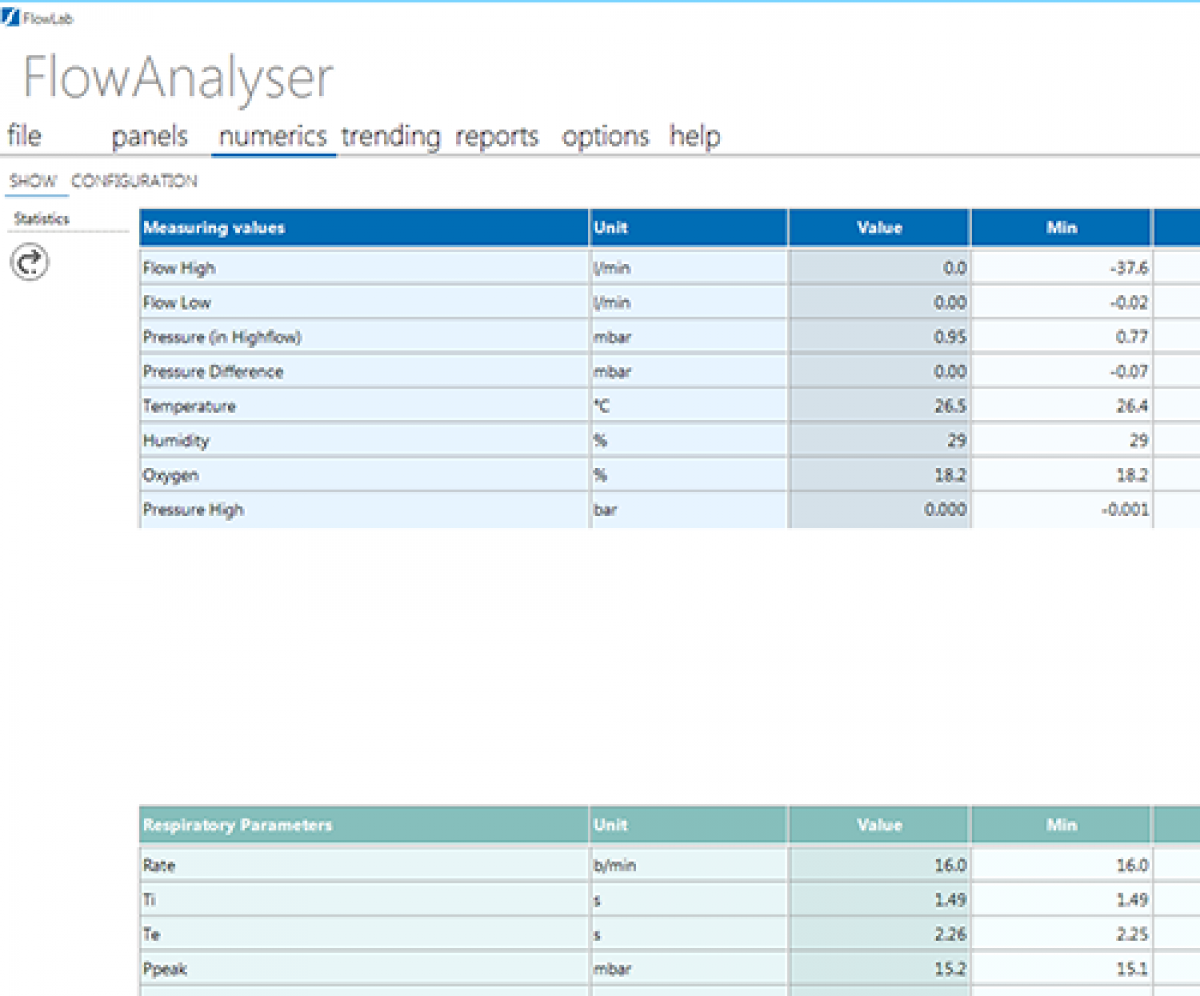Image resolution: width=1200 pixels, height=996 pixels.
Task: Click the Rate value cell showing 16.0
Action: [x=880, y=865]
